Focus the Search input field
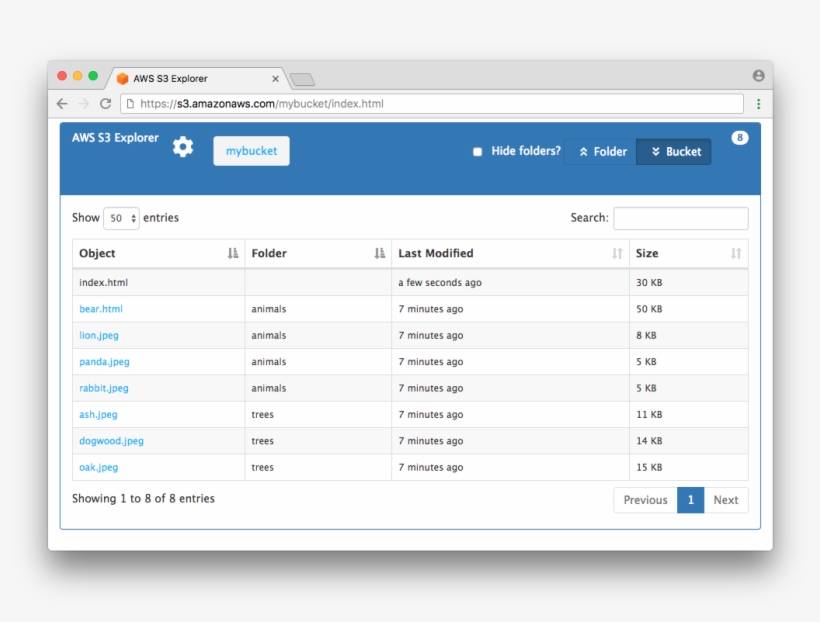The height and width of the screenshot is (622, 820). (680, 218)
